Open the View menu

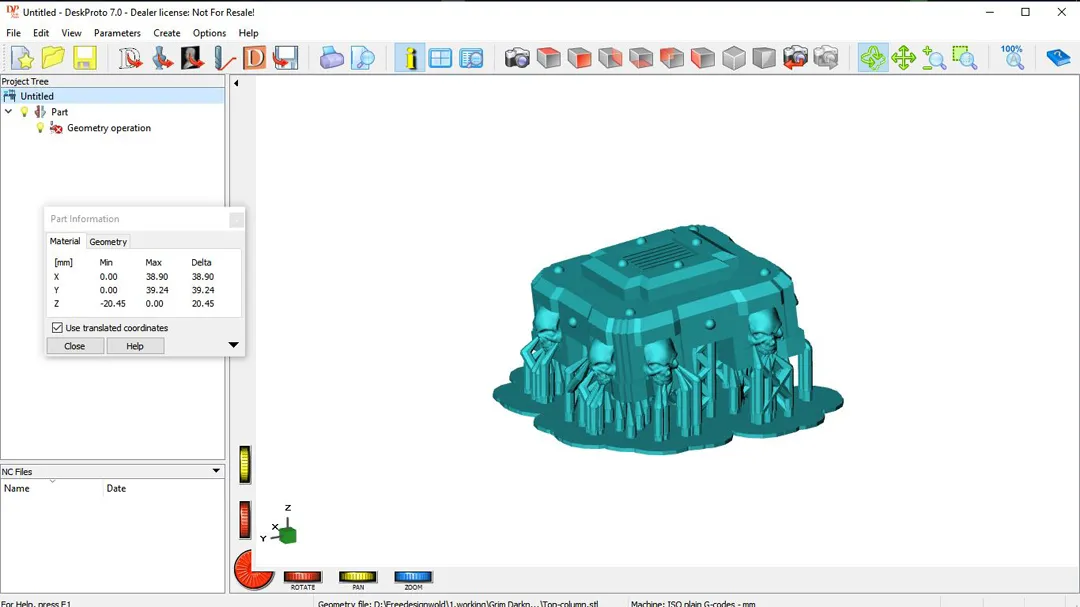coord(71,33)
